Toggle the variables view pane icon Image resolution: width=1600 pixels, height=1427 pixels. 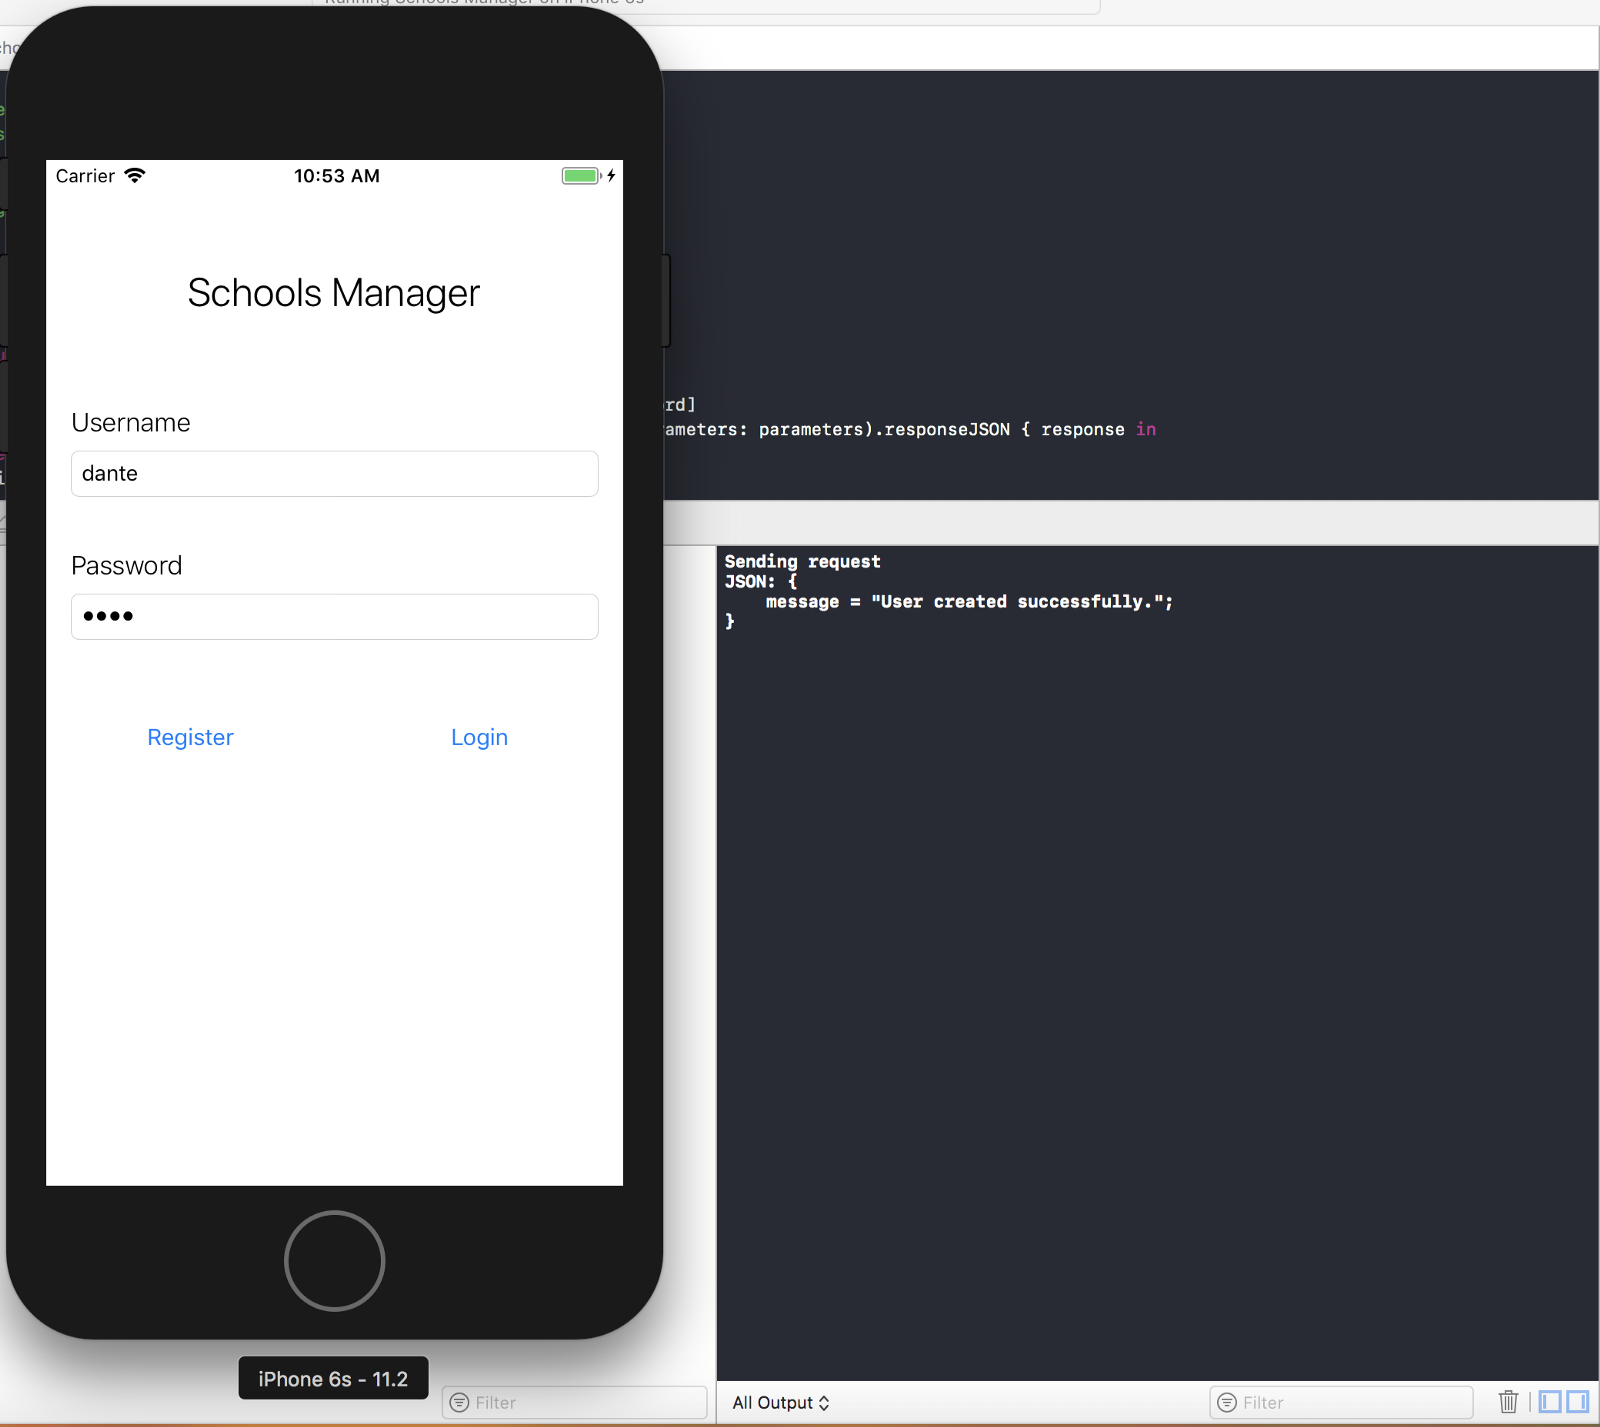click(x=1550, y=1402)
